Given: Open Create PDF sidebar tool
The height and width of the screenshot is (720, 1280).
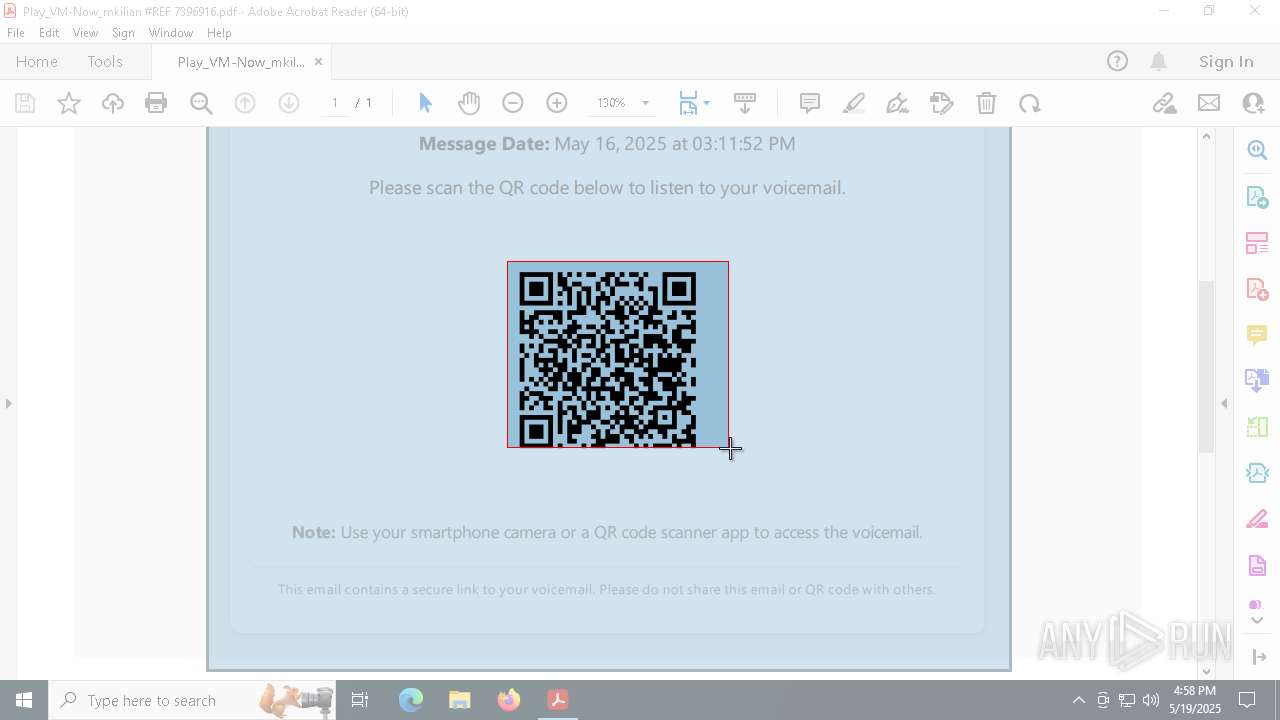Looking at the screenshot, I should coord(1257,289).
